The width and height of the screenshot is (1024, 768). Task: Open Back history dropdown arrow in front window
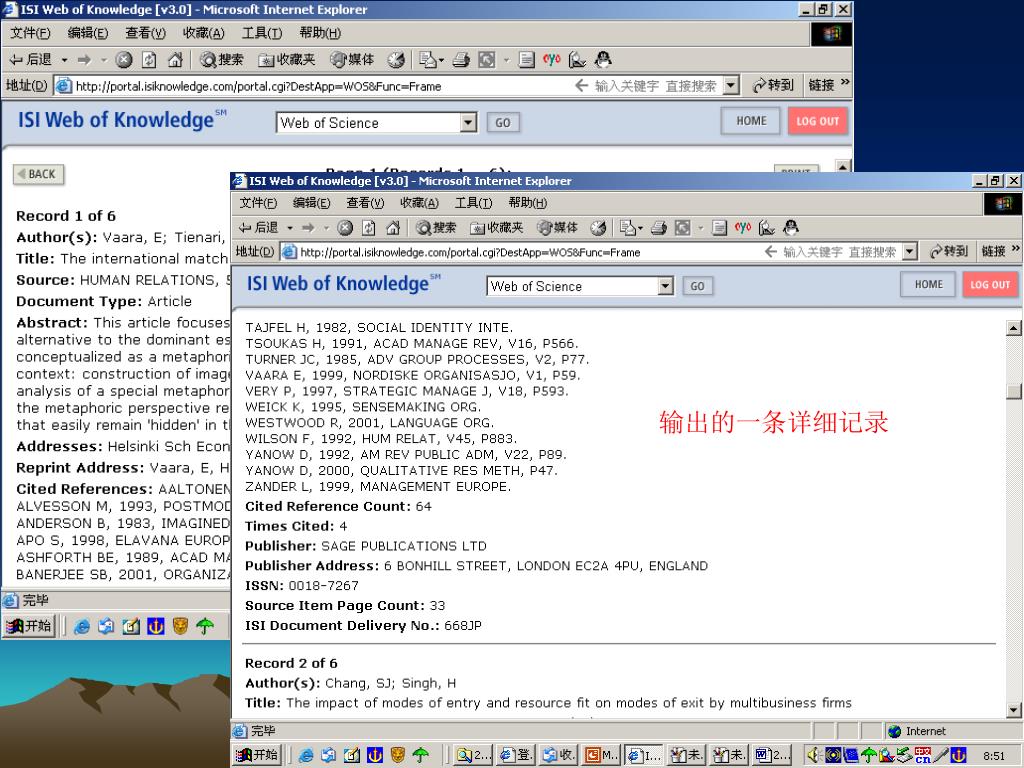point(290,228)
